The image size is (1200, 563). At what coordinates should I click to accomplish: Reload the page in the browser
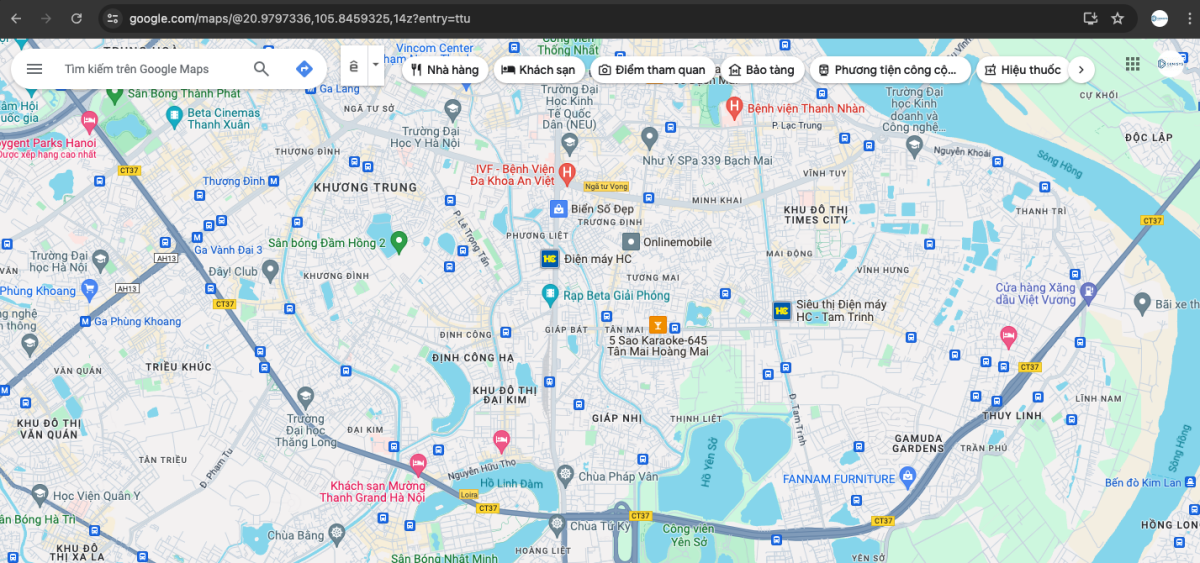click(77, 19)
